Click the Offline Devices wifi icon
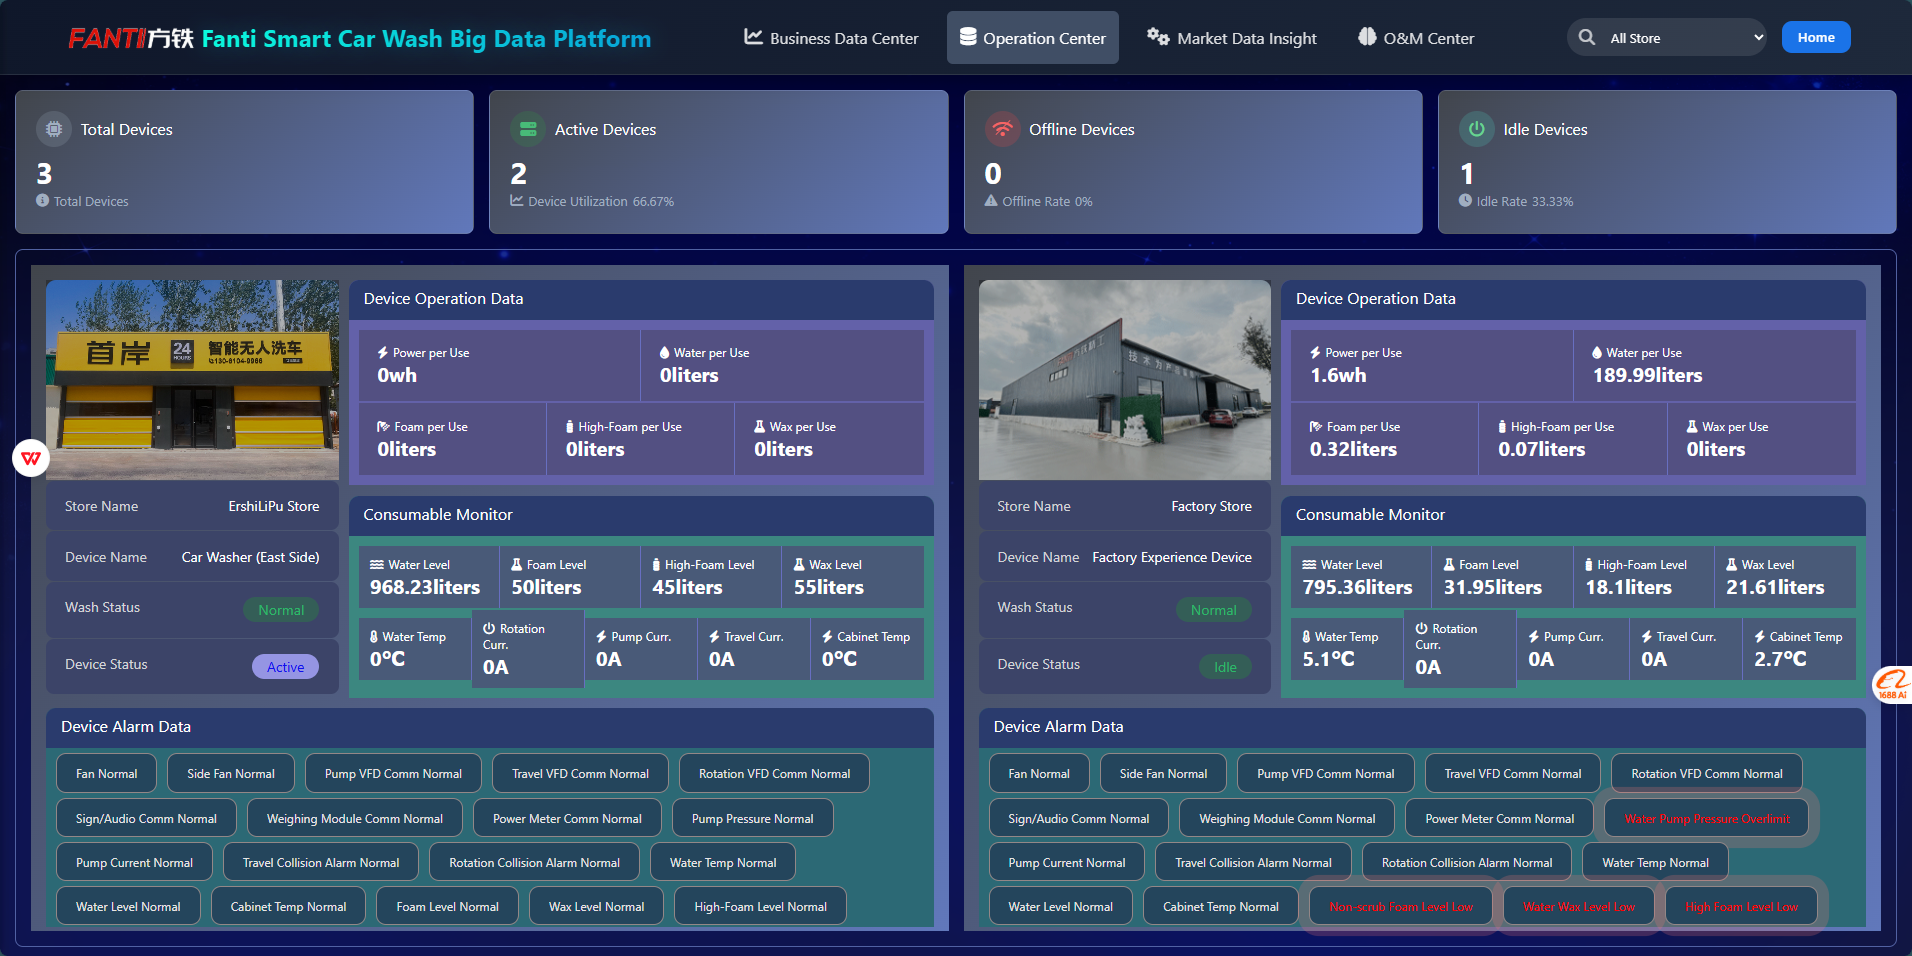Screen dimensions: 1912x956 [x=1002, y=129]
